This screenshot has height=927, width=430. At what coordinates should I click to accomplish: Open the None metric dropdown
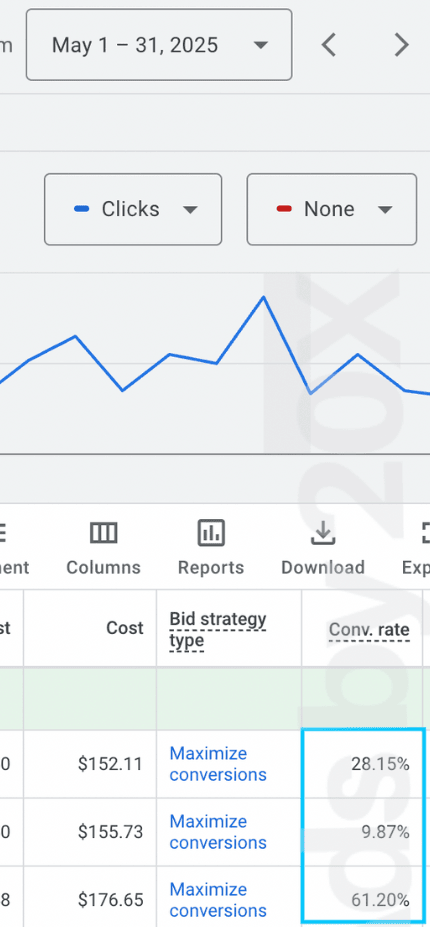[332, 209]
